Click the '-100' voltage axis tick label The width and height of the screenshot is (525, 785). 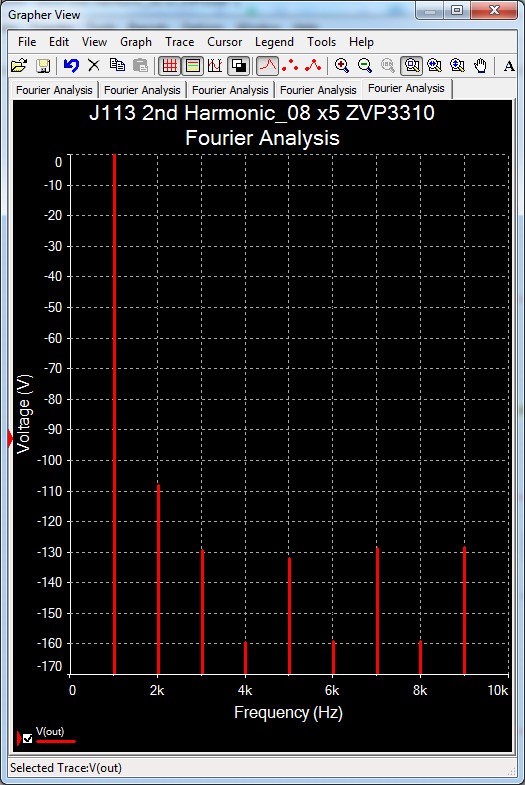coord(49,461)
